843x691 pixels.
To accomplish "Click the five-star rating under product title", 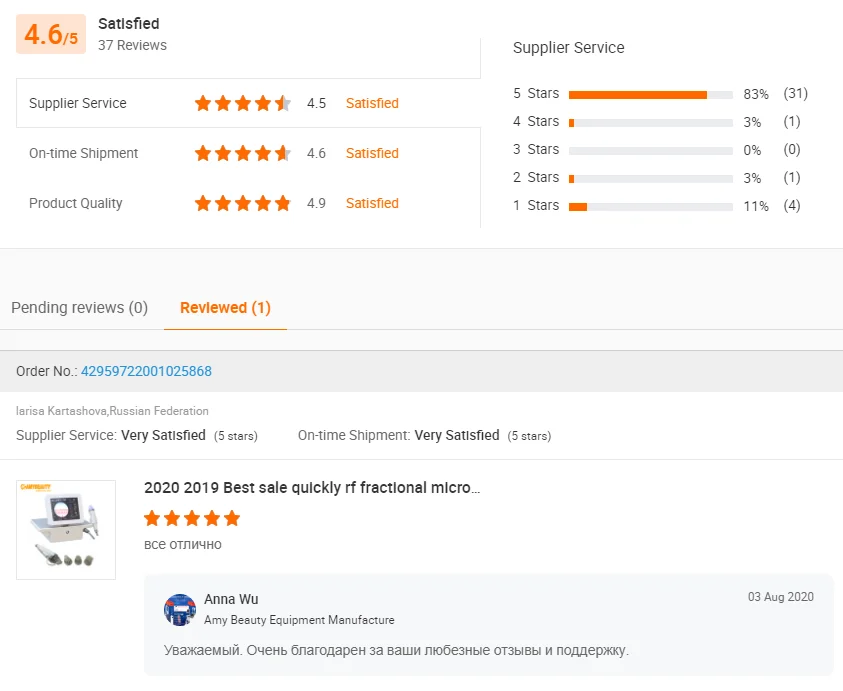I will pos(192,518).
